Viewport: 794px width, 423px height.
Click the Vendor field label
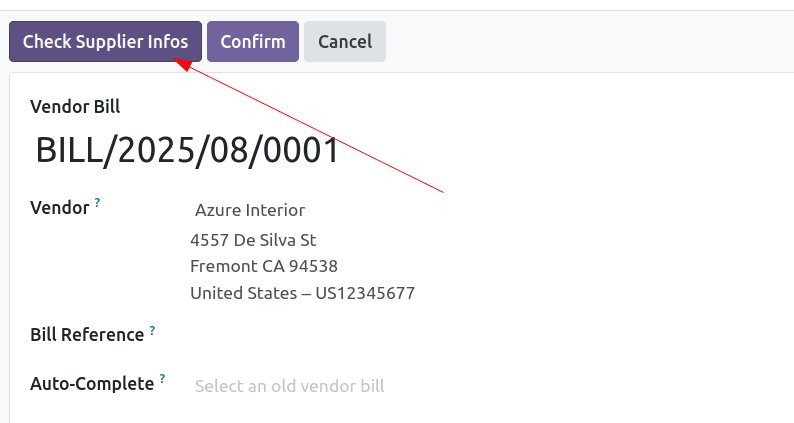(60, 208)
